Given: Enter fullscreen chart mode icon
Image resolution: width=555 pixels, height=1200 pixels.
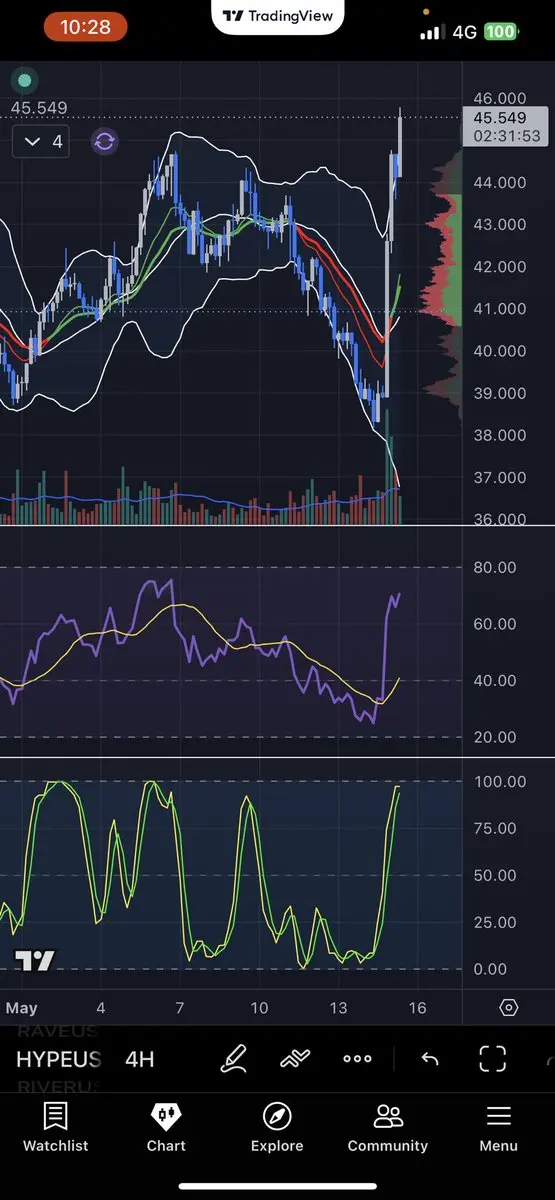Looking at the screenshot, I should coord(493,1059).
